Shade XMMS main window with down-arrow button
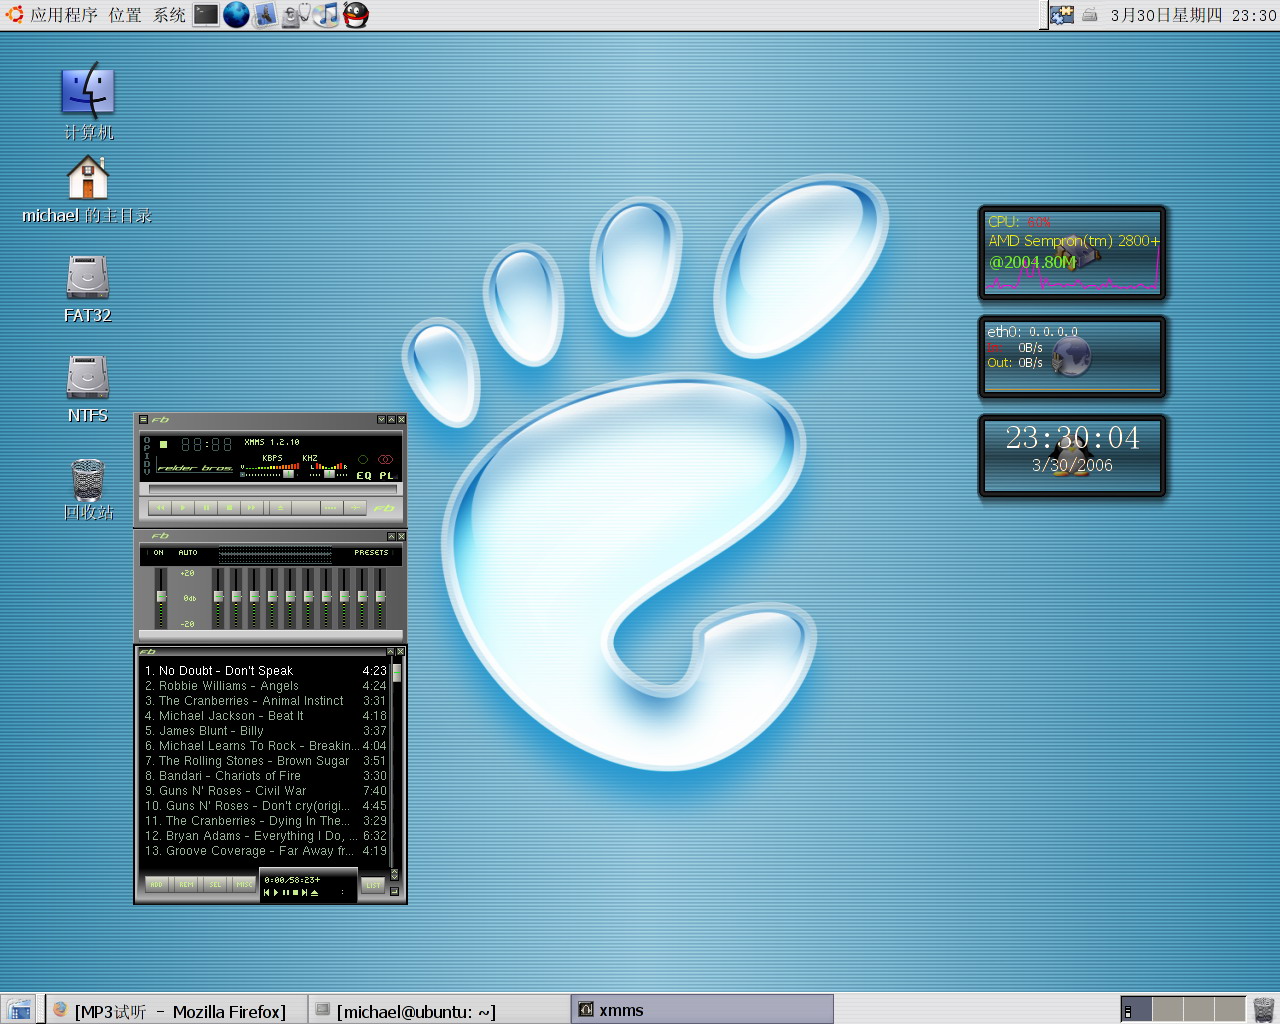1280x1024 pixels. point(381,419)
